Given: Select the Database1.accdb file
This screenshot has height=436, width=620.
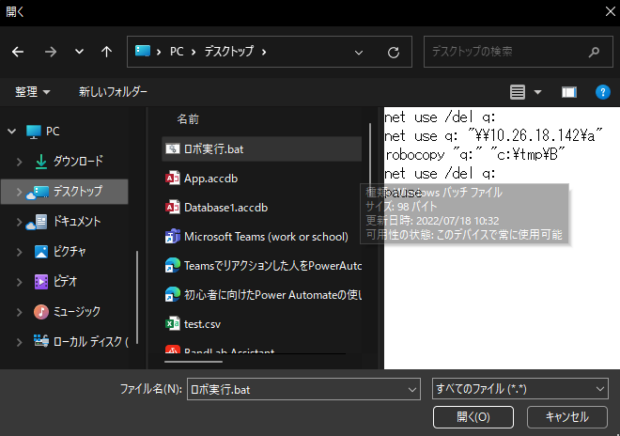Looking at the screenshot, I should (x=262, y=208).
